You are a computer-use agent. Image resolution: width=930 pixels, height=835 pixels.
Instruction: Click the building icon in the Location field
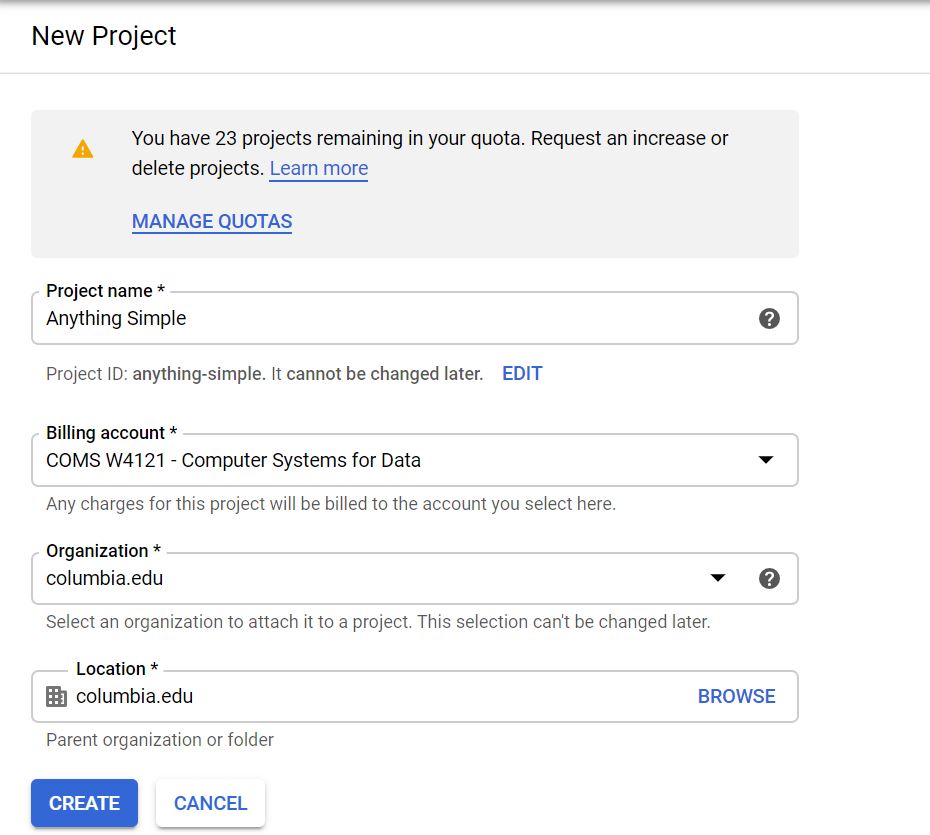[57, 697]
